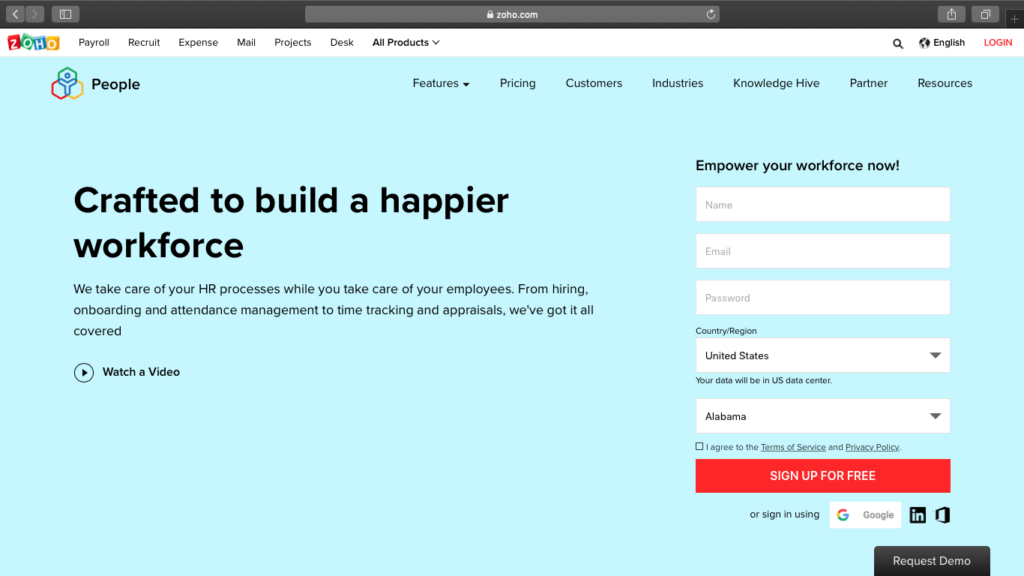Click the Email input field
1024x576 pixels.
click(822, 251)
